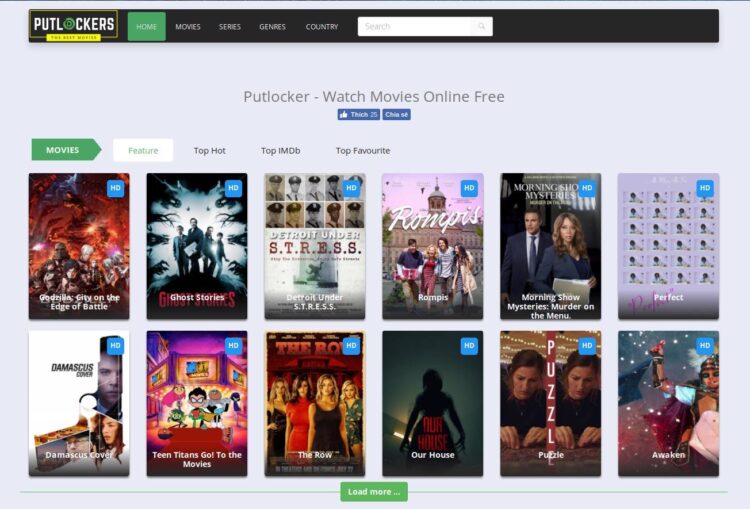Open Godzilla: City on the Edge of Battle

79,246
